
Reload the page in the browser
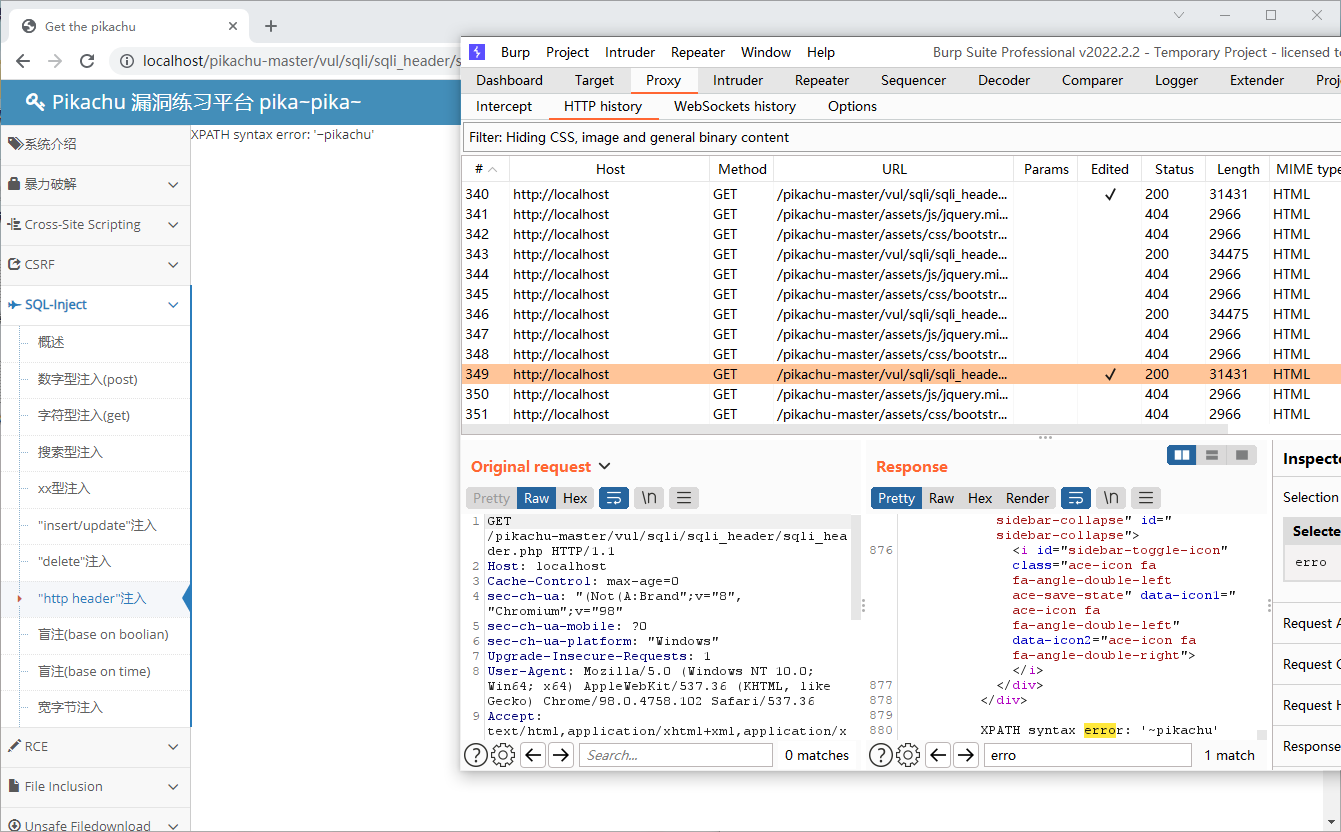tap(87, 61)
